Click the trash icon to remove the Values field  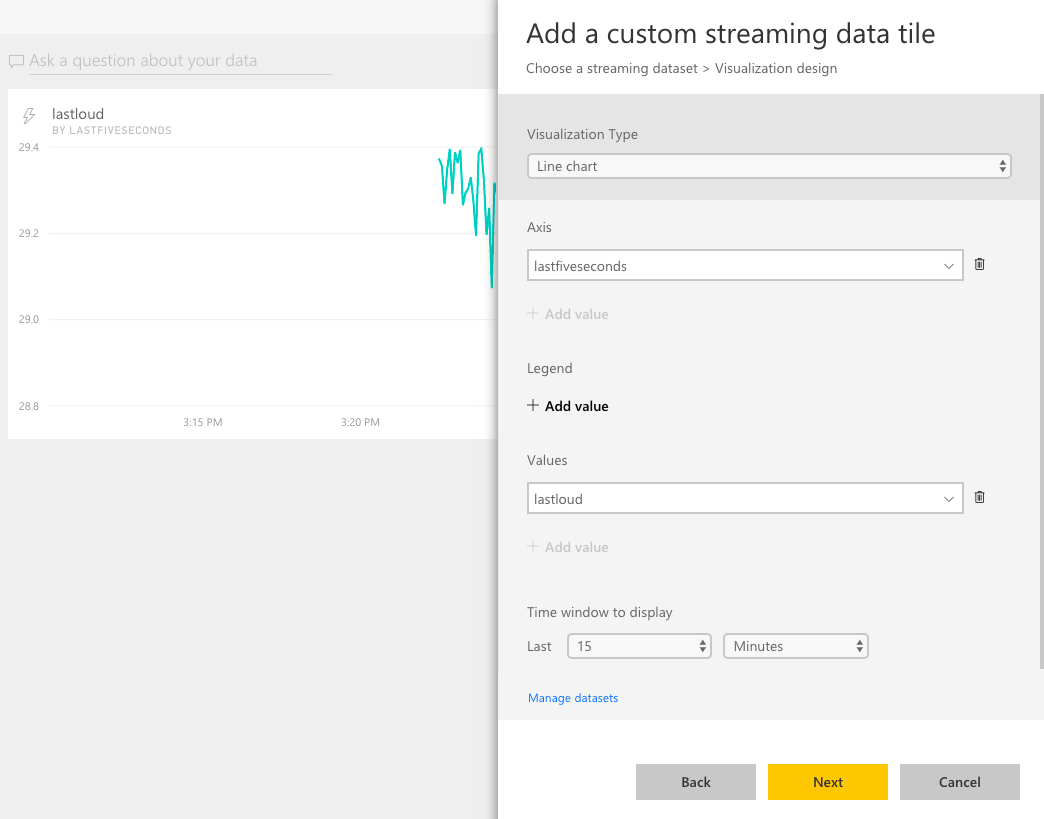coord(979,497)
